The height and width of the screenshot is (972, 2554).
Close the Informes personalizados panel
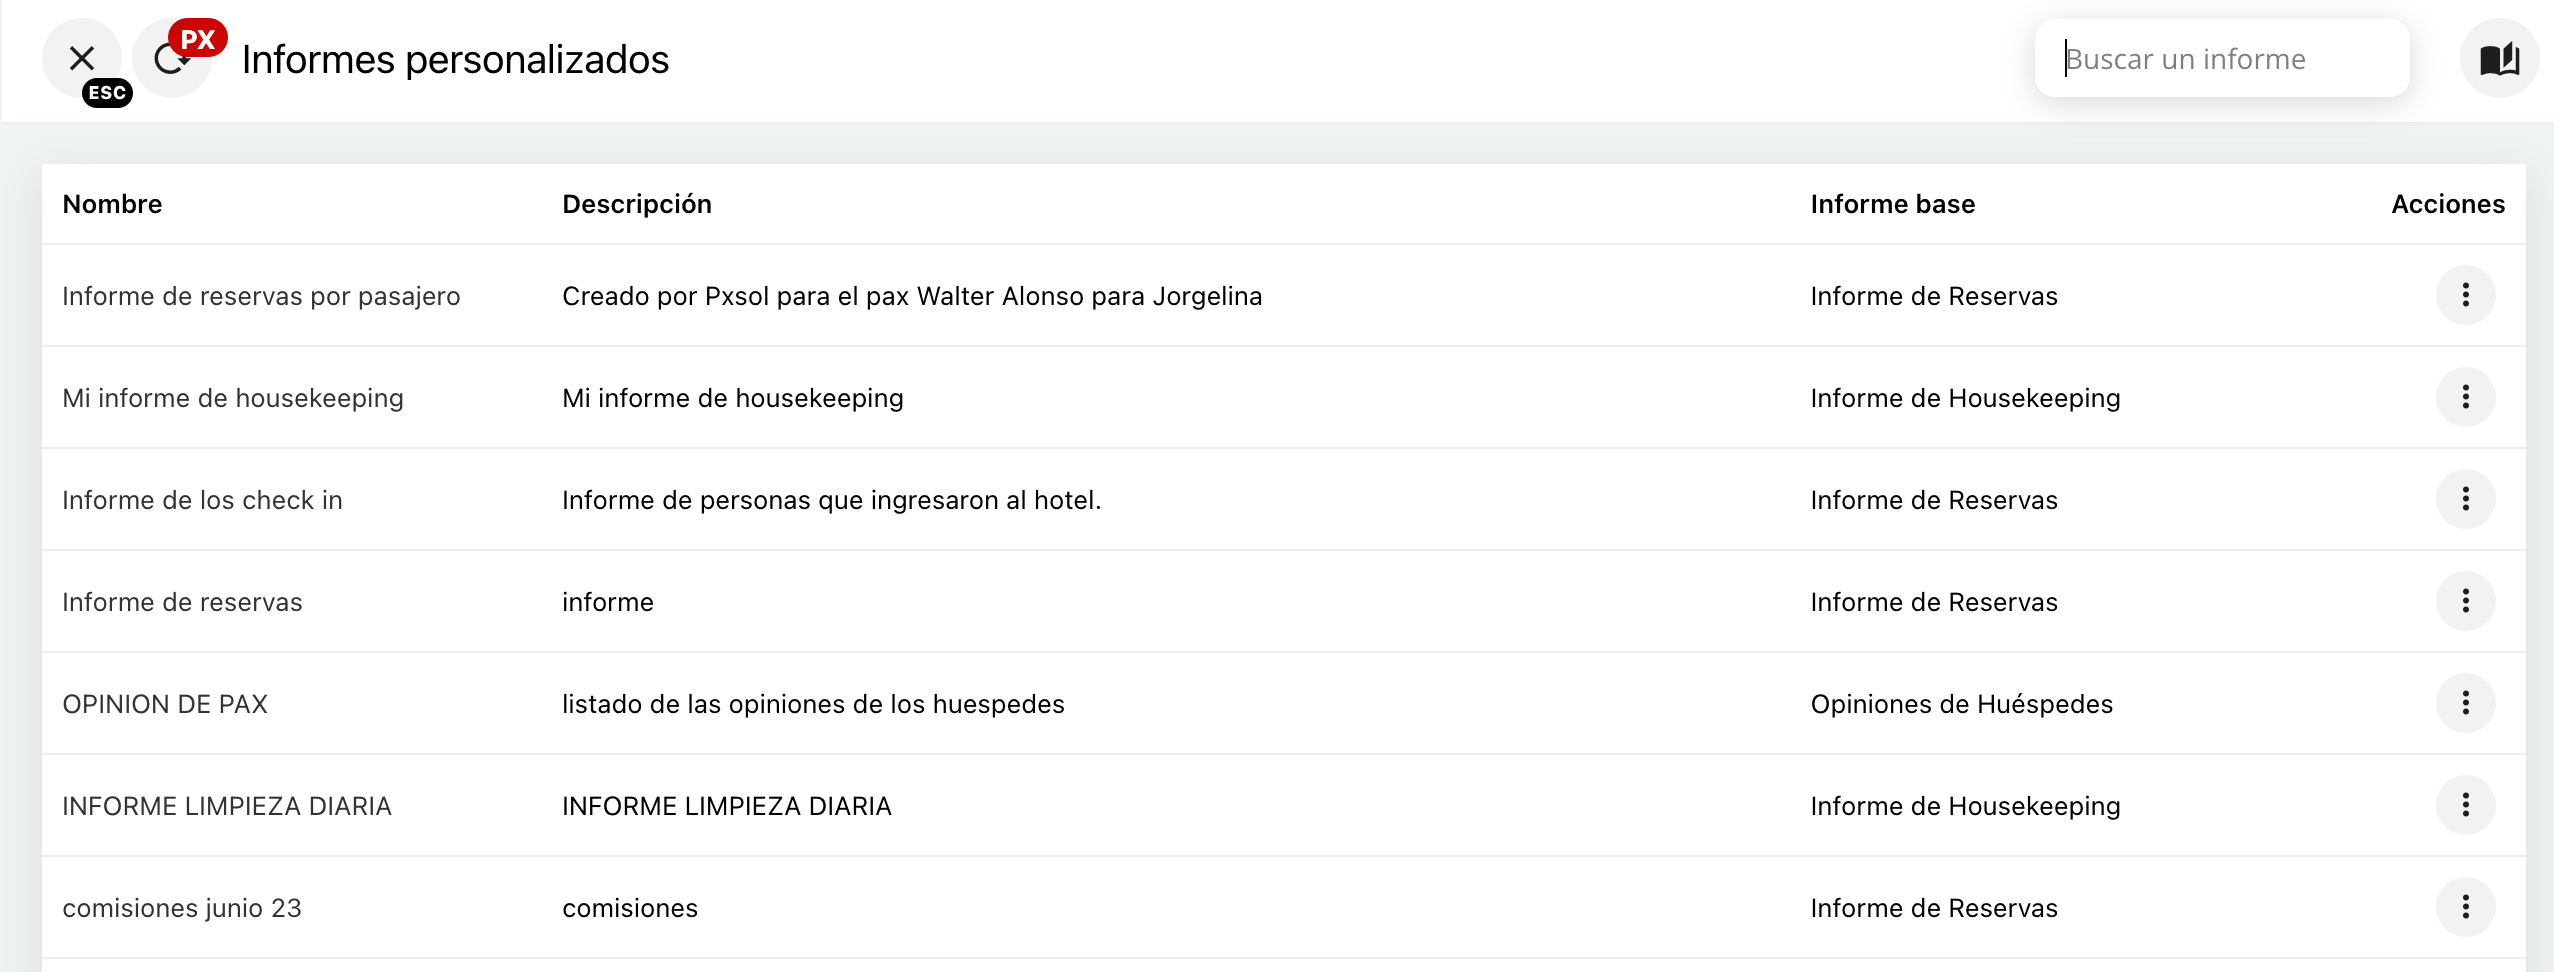tap(81, 58)
